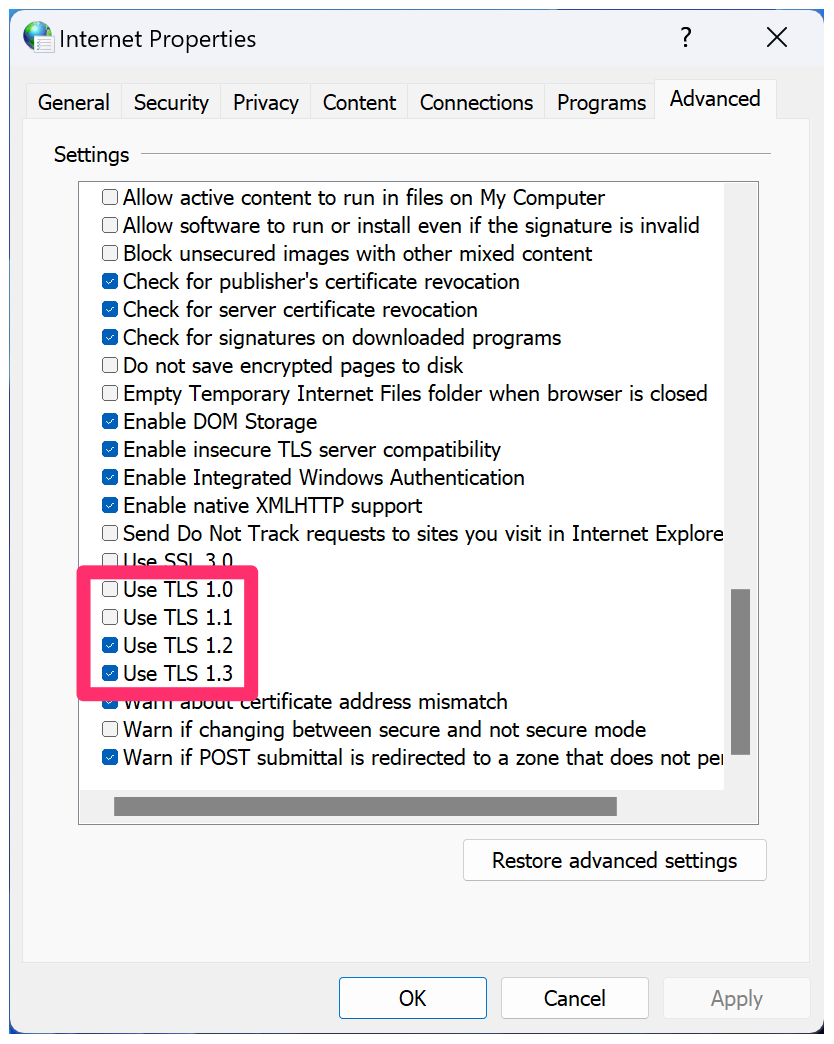Click the Internet Properties globe icon
This screenshot has width=834, height=1044.
tap(39, 38)
